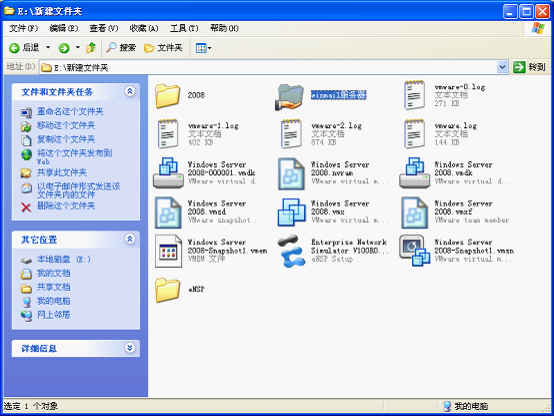The width and height of the screenshot is (554, 416).
Task: Go to Local Disk (E:) link
Action: tap(64, 259)
